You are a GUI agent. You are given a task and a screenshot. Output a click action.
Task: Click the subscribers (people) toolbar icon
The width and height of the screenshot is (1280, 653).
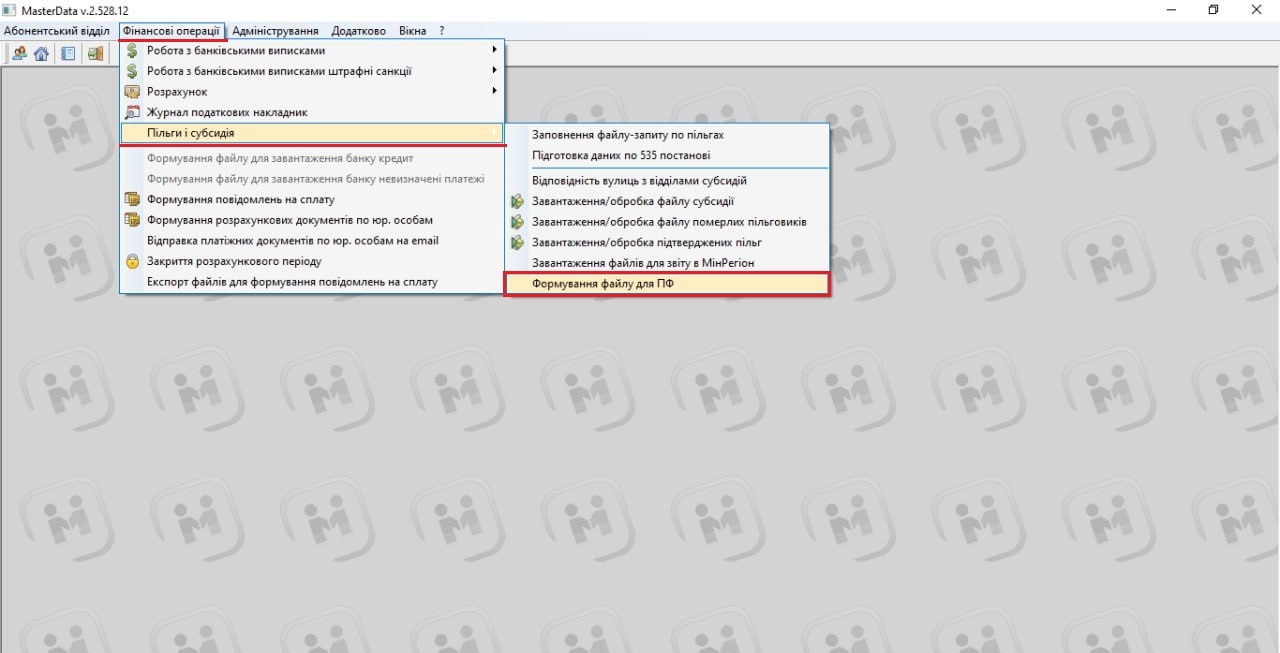point(19,54)
